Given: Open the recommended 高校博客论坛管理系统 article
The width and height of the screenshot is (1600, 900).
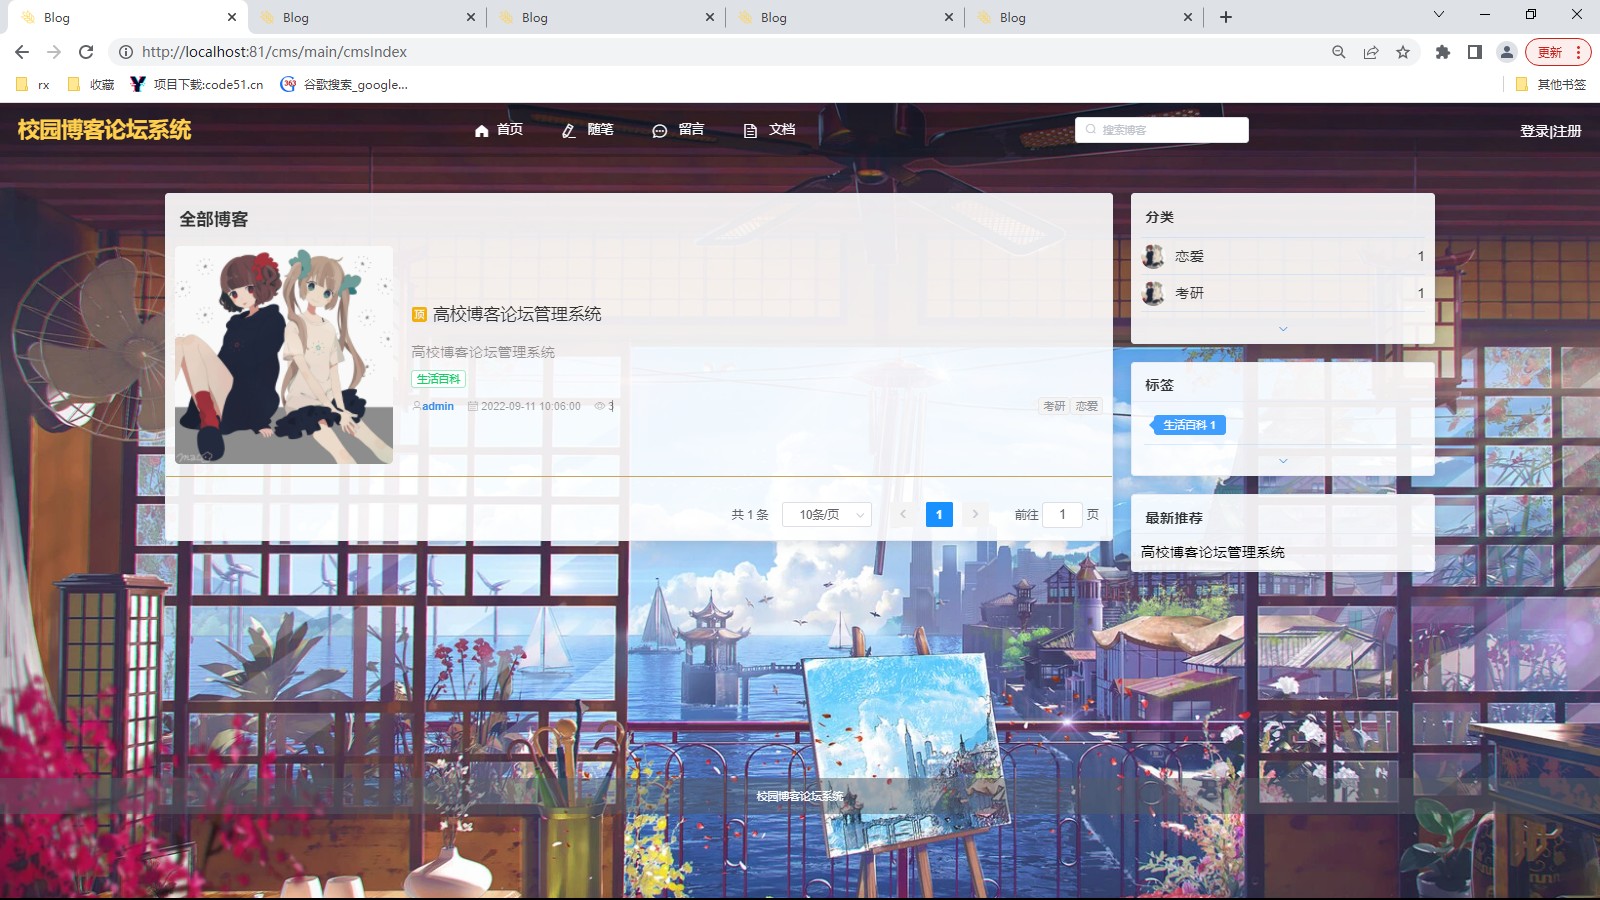Looking at the screenshot, I should [x=1213, y=552].
